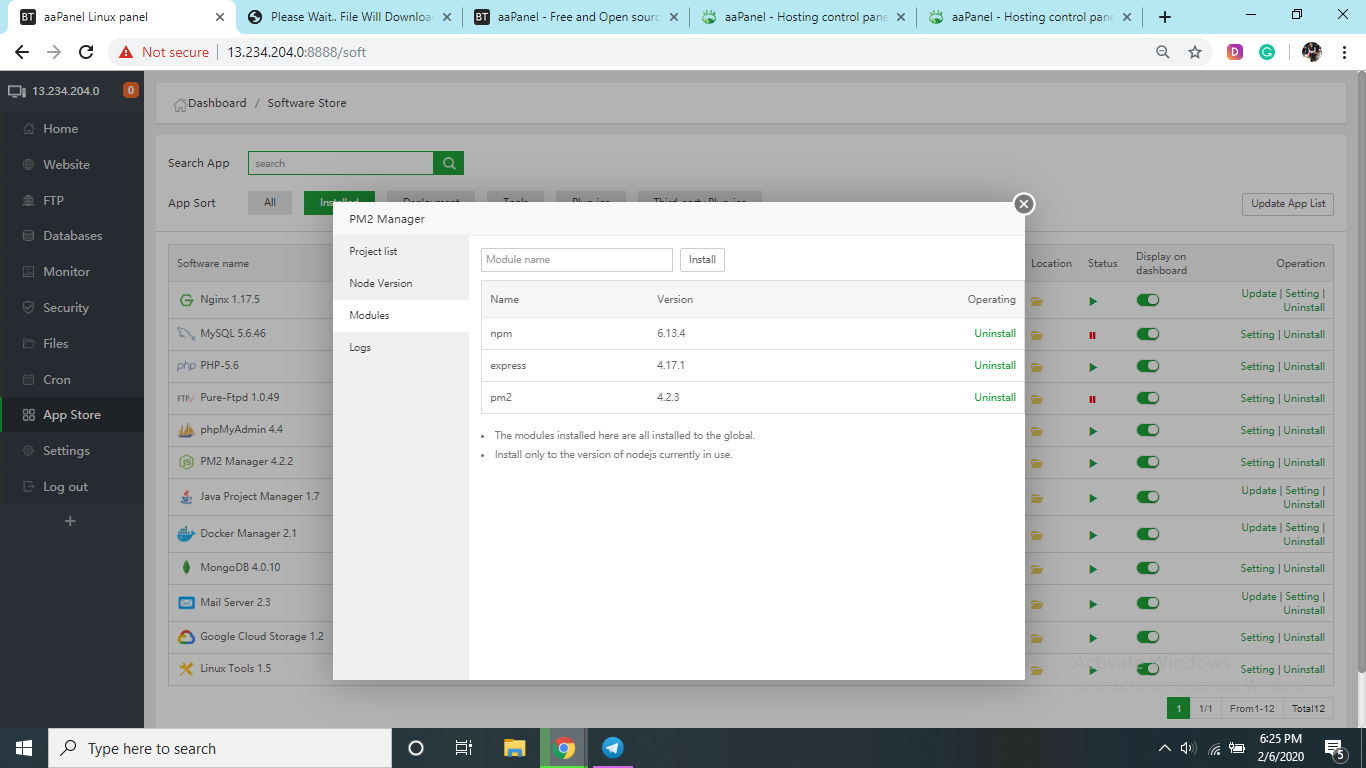Click the MySQL red paused status icon
1366x768 pixels.
[x=1092, y=335]
